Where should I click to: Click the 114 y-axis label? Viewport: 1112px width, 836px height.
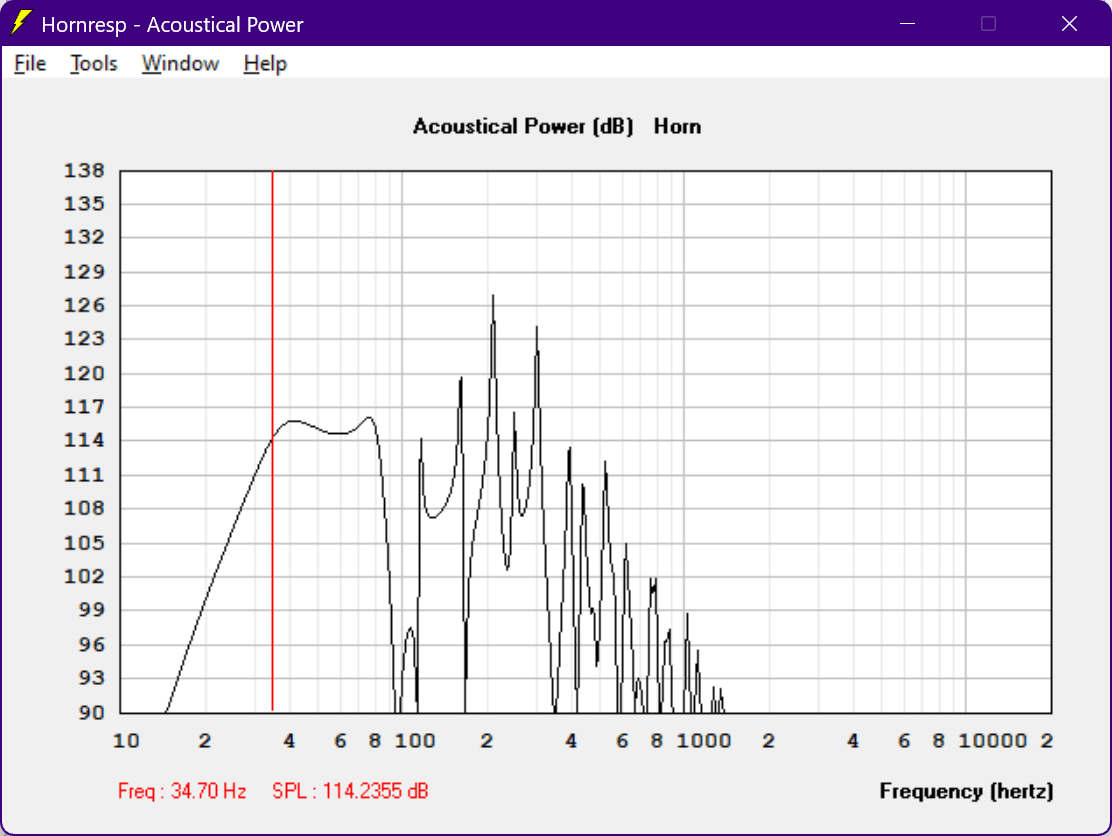pos(84,440)
